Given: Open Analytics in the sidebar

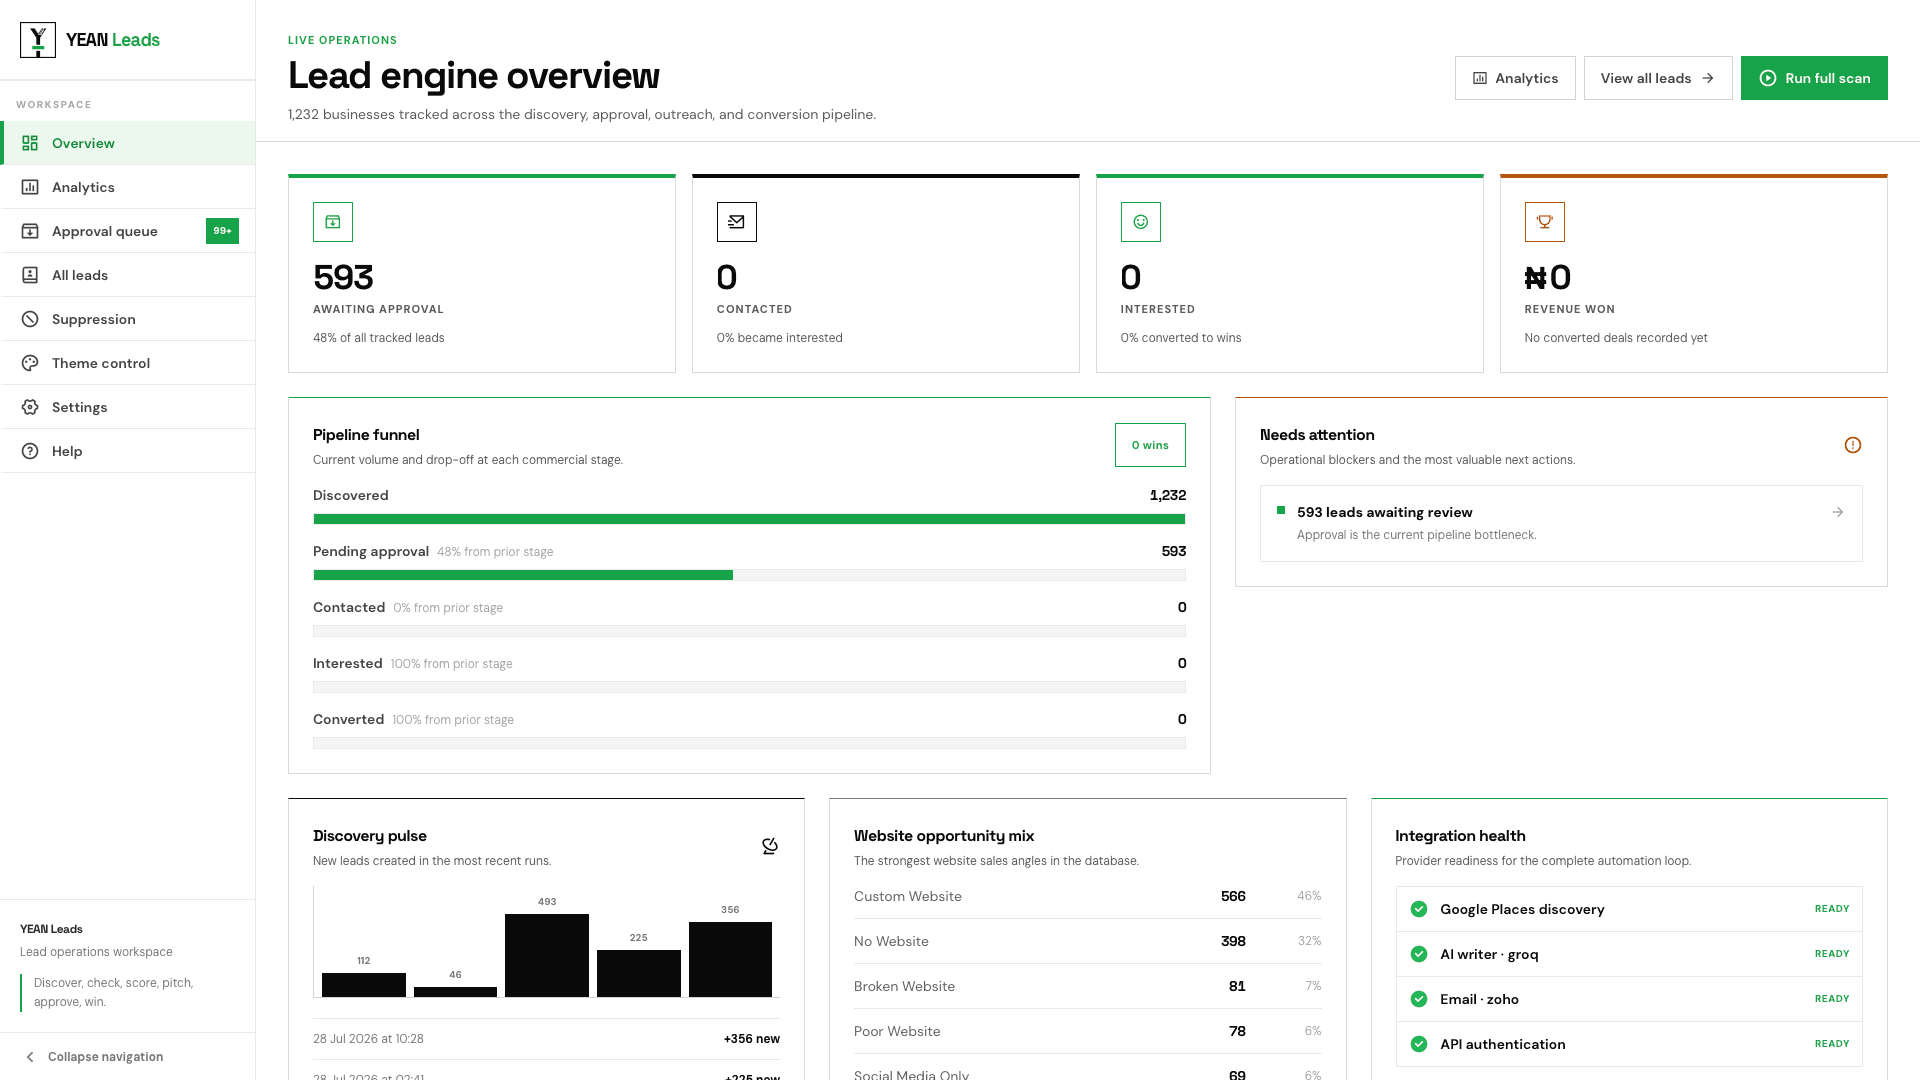Looking at the screenshot, I should (x=128, y=187).
